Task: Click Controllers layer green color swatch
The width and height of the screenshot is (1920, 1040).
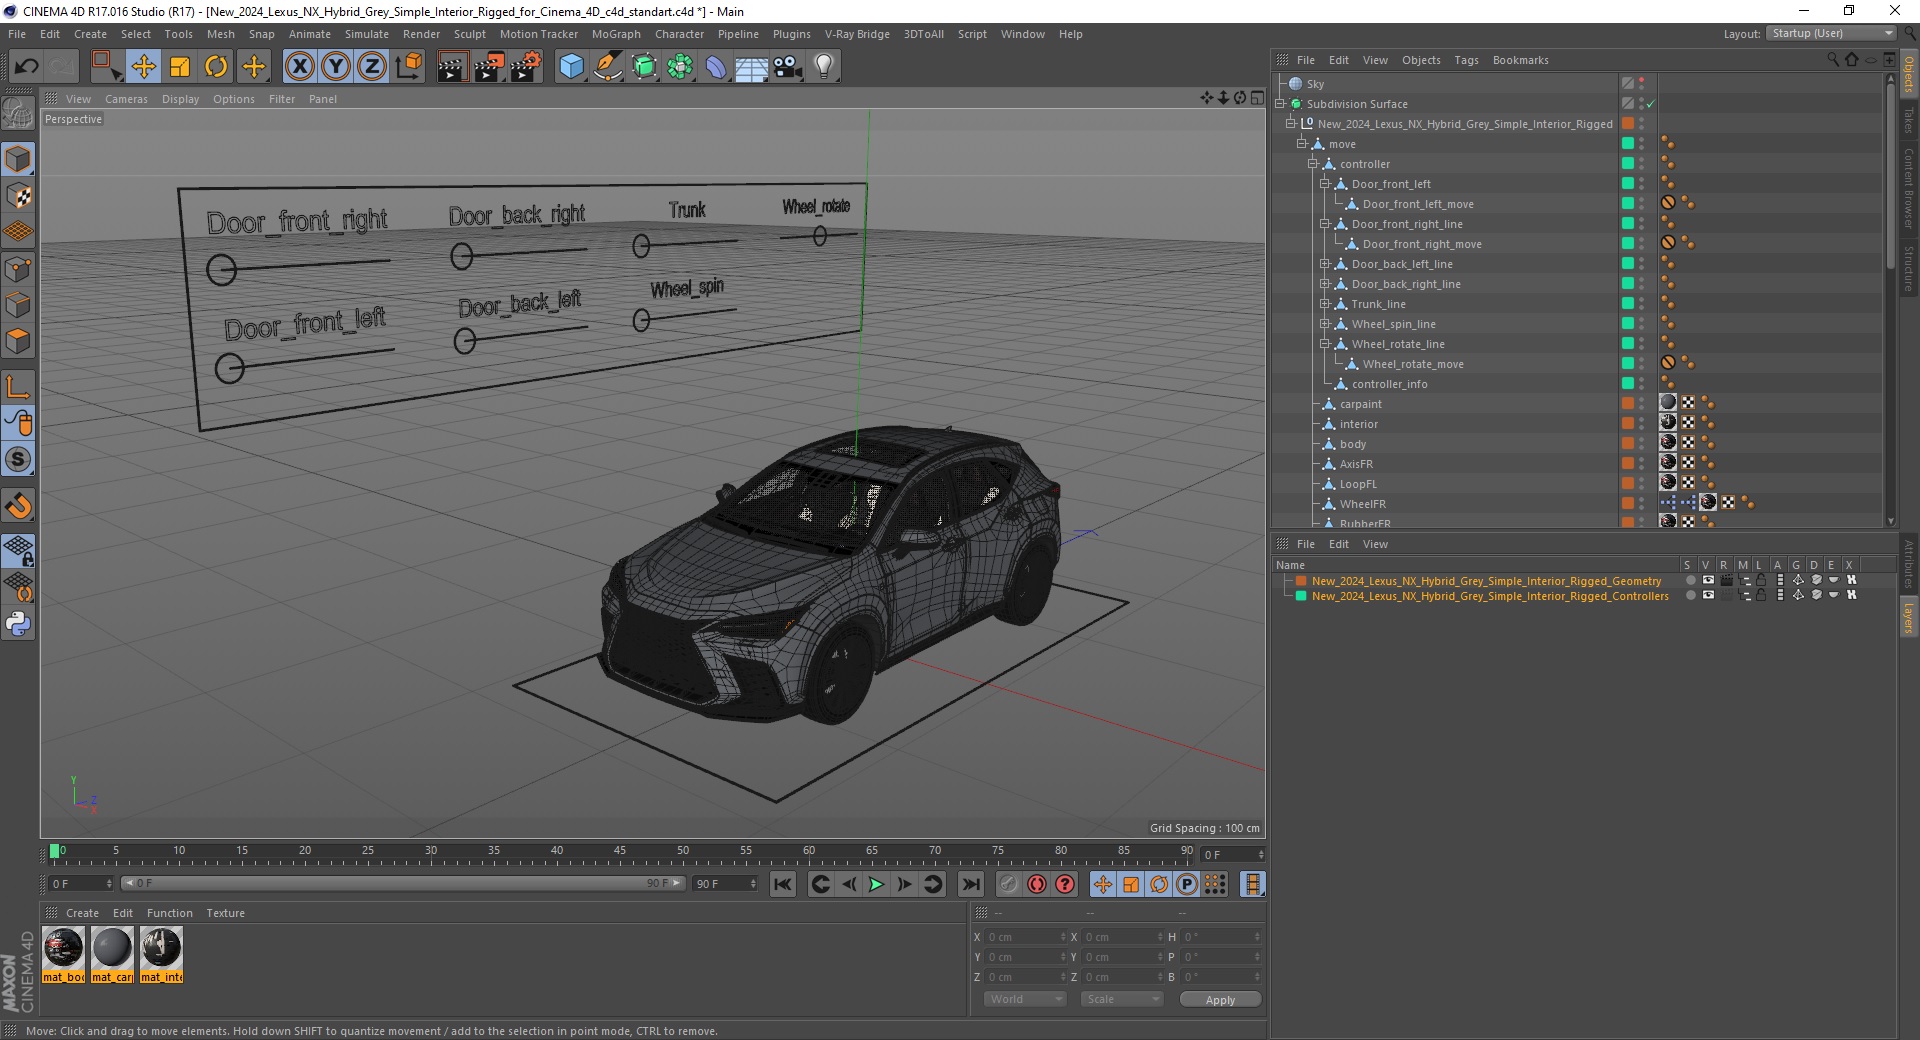Action: coord(1301,595)
